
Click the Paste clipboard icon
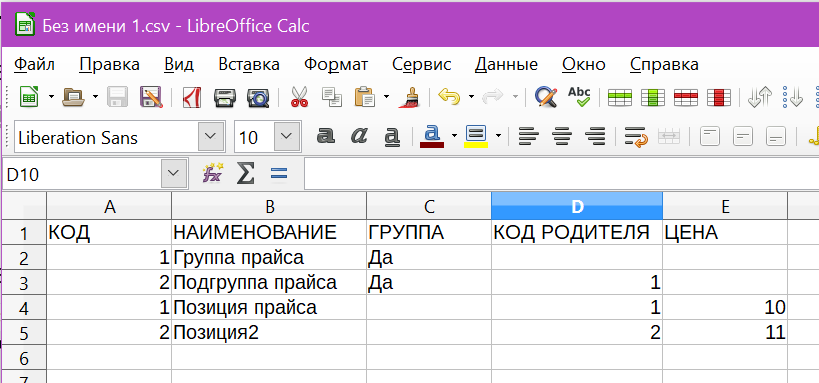(x=365, y=97)
